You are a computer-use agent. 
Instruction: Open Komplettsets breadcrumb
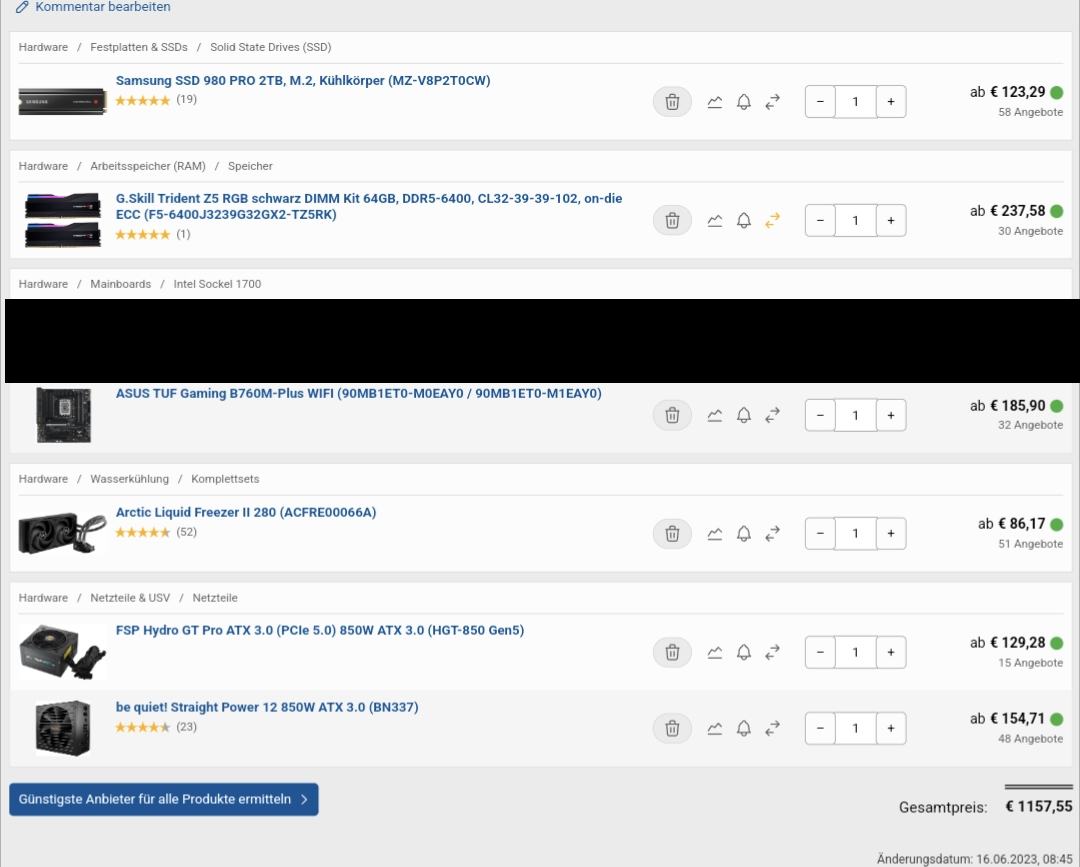[x=225, y=479]
